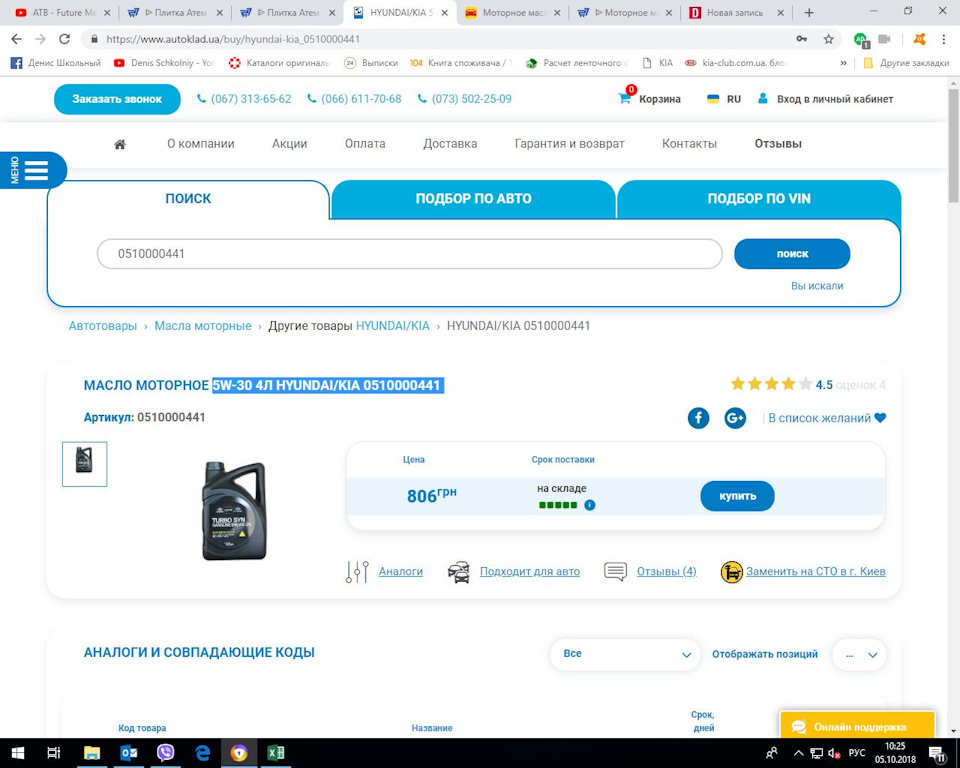Open Масла моторные breadcrumb
The width and height of the screenshot is (960, 768).
203,326
